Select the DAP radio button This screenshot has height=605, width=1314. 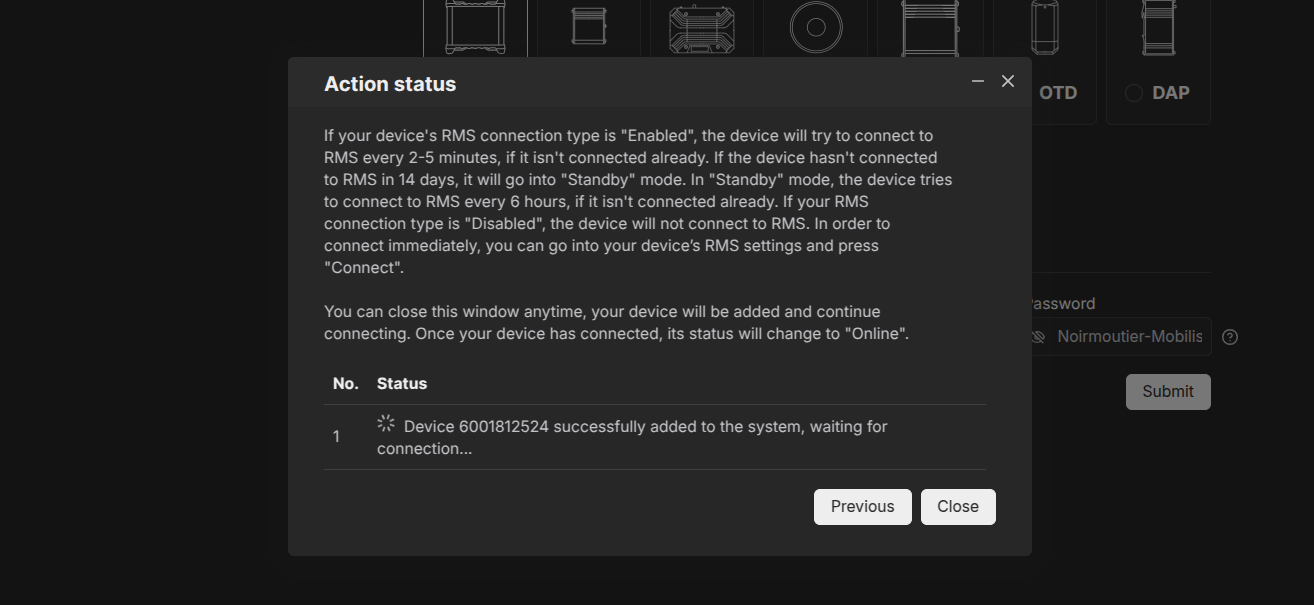1133,93
